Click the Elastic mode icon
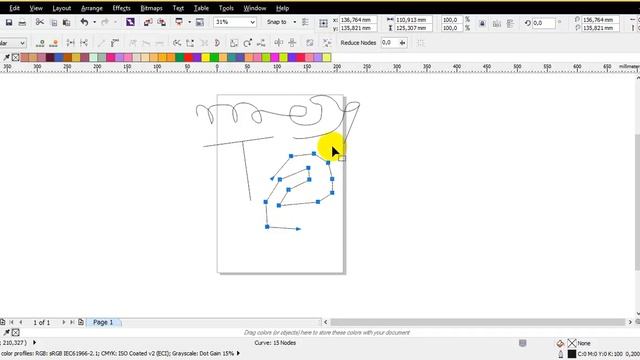The height and width of the screenshot is (360, 640). [310, 43]
